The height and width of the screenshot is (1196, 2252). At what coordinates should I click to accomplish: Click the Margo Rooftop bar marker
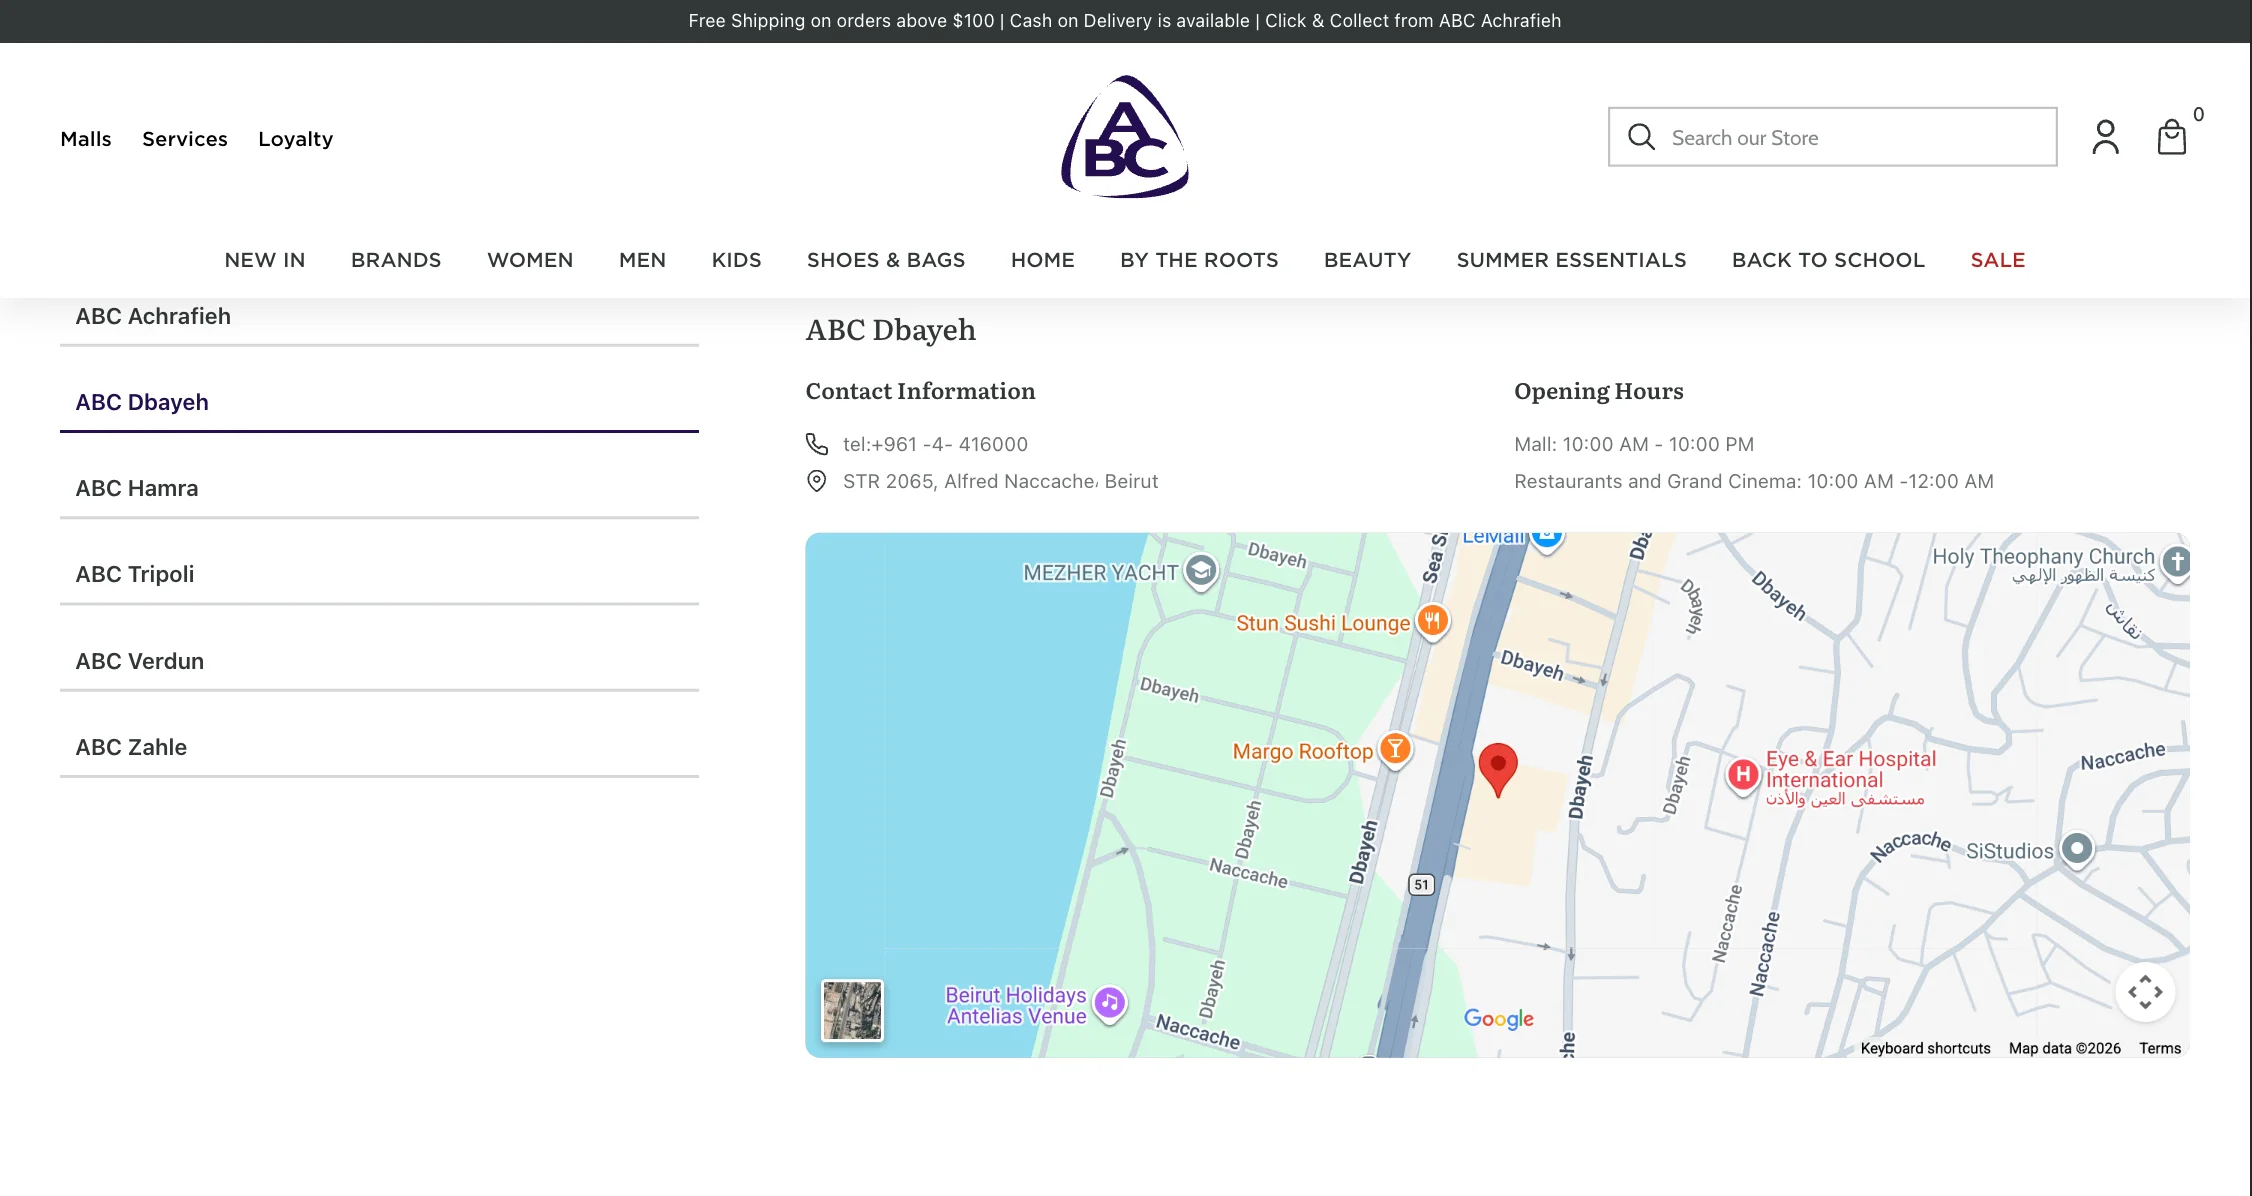click(1395, 749)
